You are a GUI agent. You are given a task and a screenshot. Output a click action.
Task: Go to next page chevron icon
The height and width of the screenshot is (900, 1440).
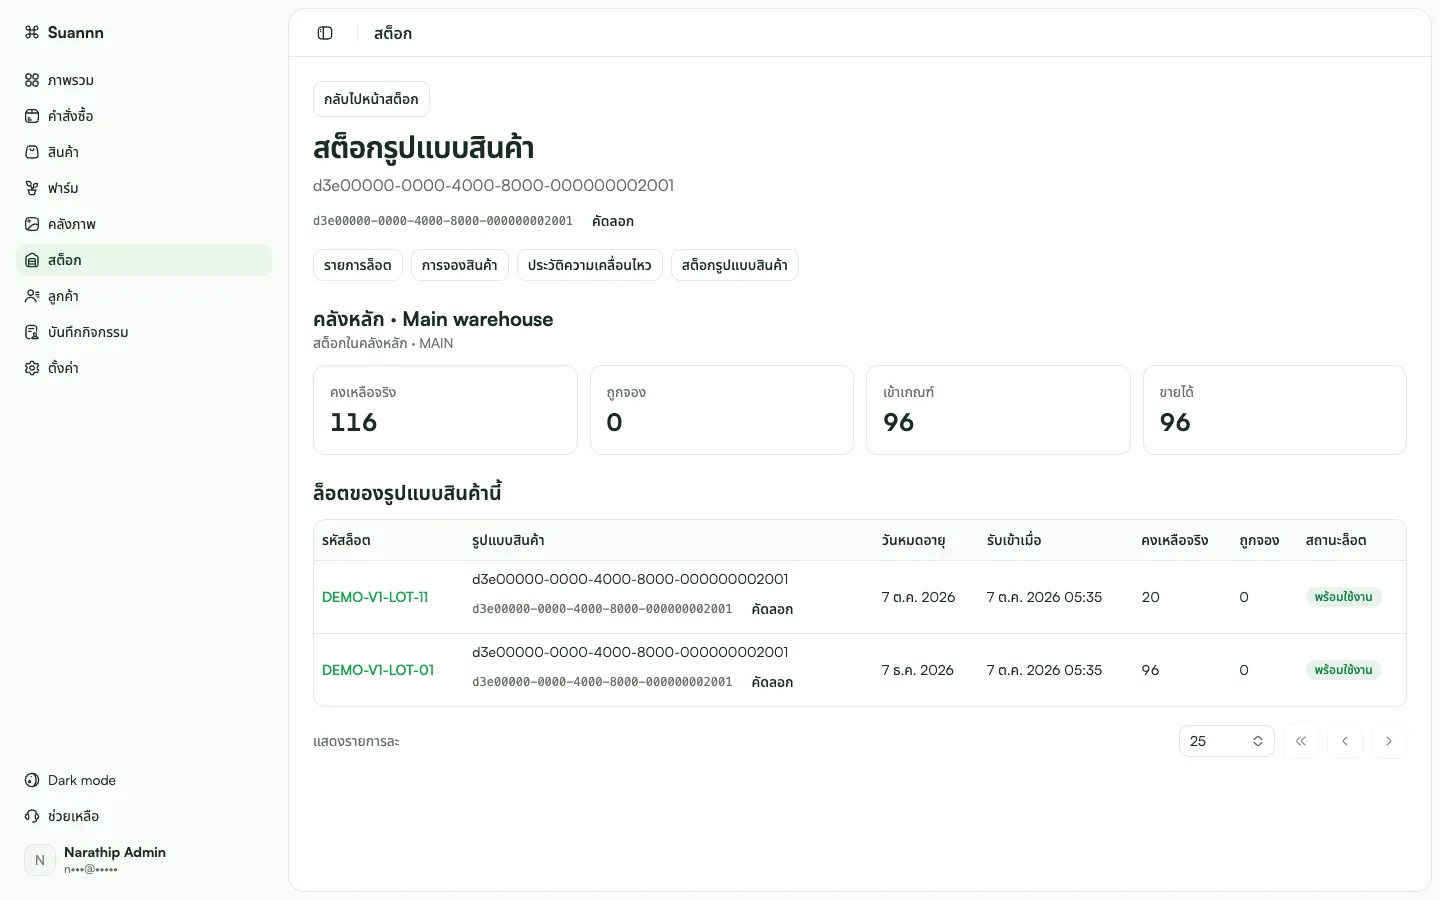coord(1389,741)
